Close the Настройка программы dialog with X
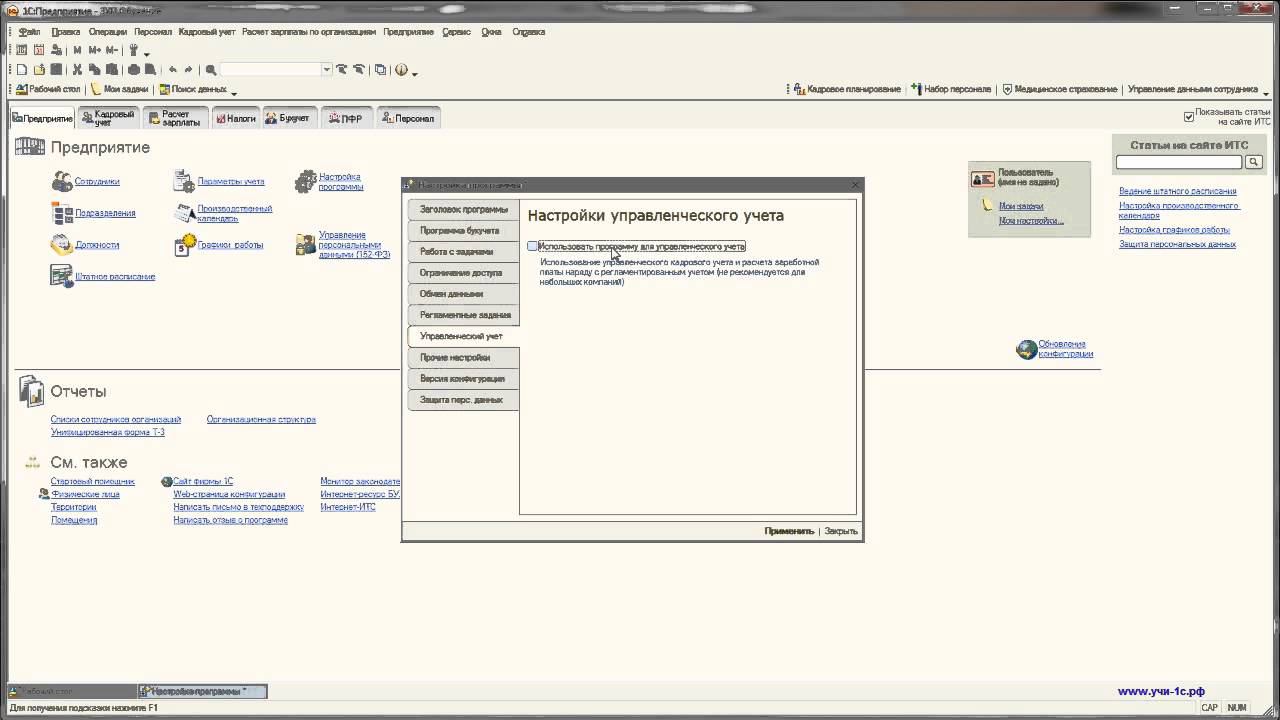Viewport: 1280px width, 720px height. 855,185
